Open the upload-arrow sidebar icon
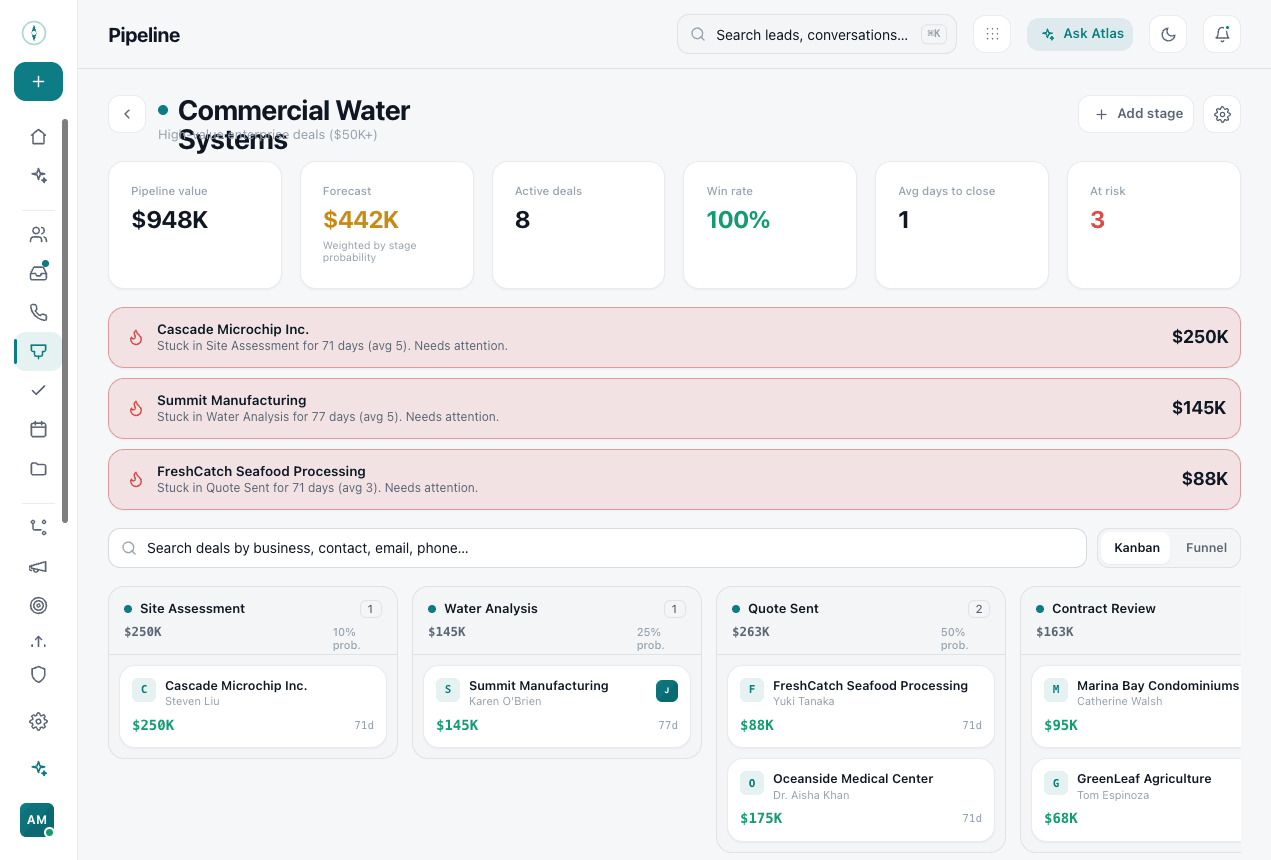 coord(38,641)
